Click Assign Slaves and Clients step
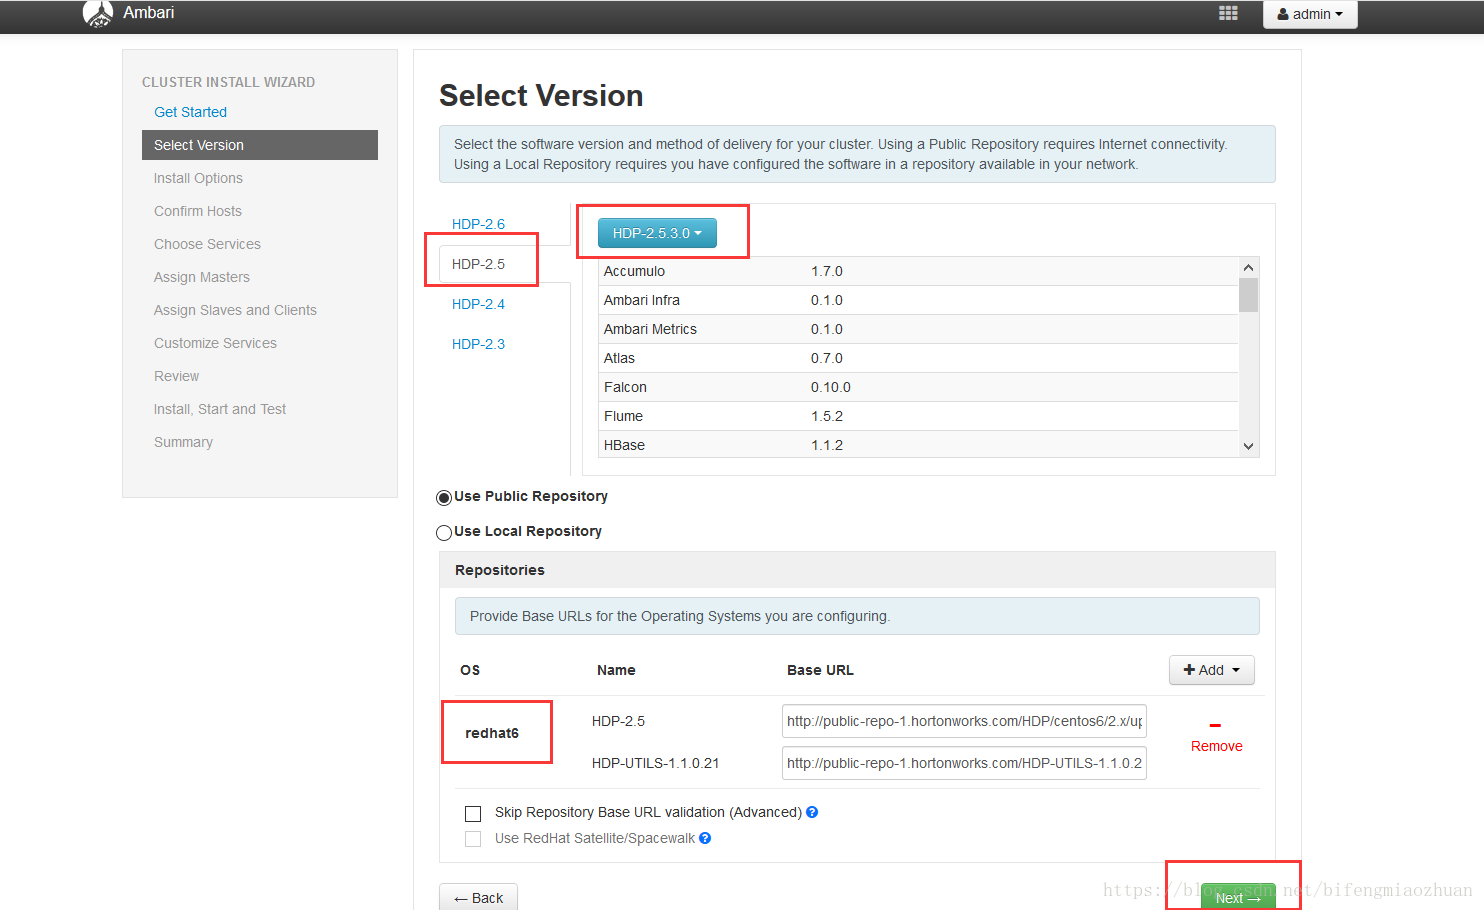 click(x=235, y=310)
